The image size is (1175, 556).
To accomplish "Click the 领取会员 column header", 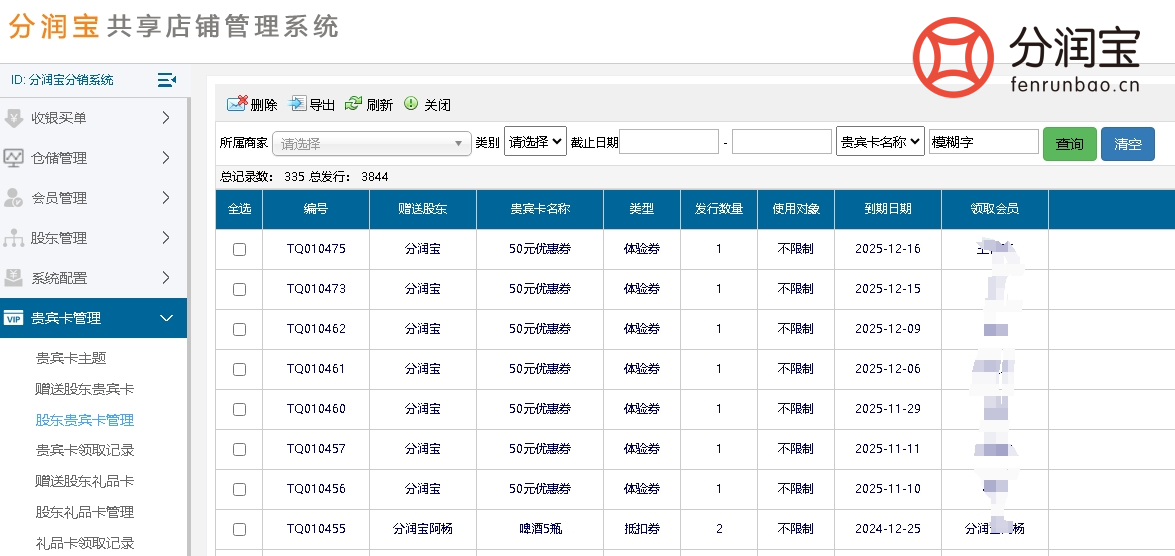I will click(994, 209).
